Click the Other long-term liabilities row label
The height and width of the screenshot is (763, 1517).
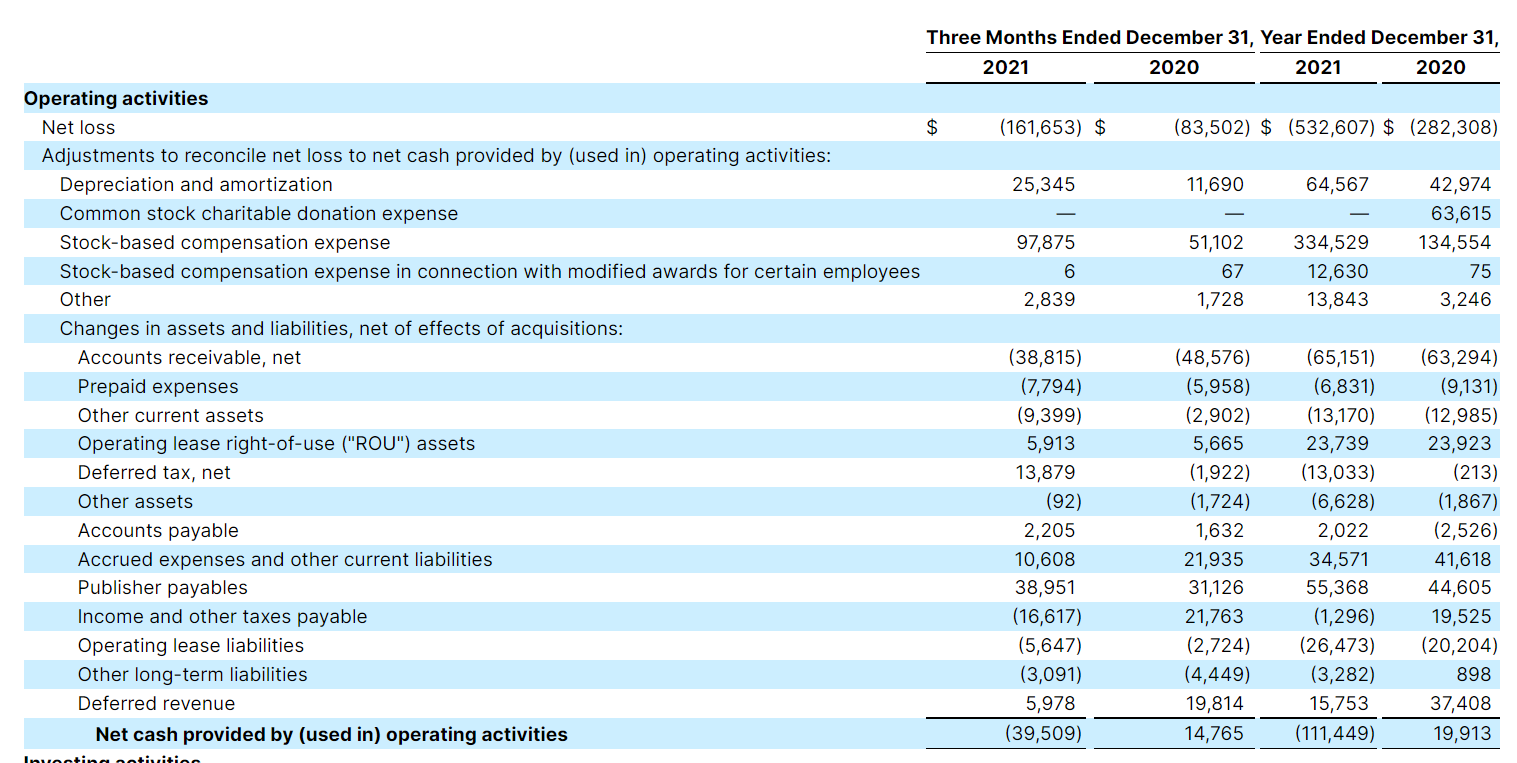coord(192,674)
